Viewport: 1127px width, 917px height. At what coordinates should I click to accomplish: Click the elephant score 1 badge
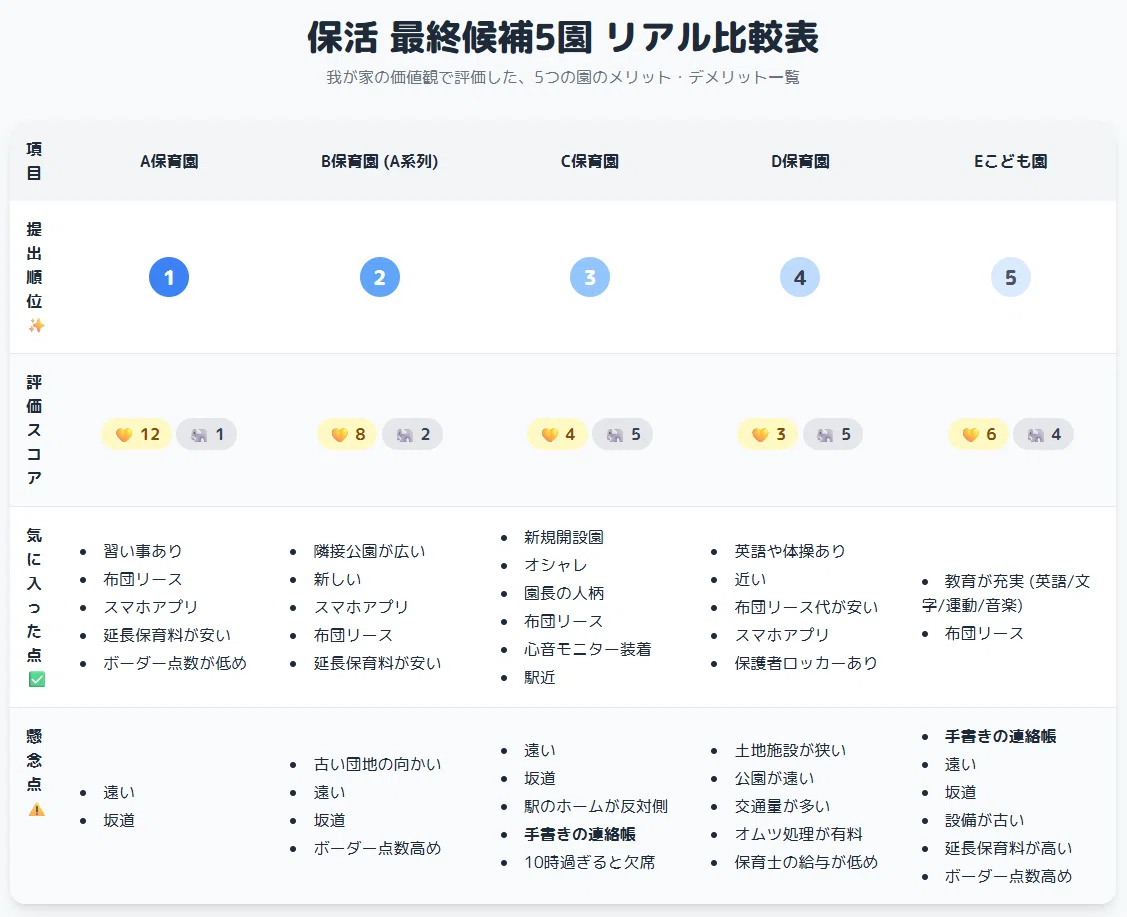click(206, 434)
